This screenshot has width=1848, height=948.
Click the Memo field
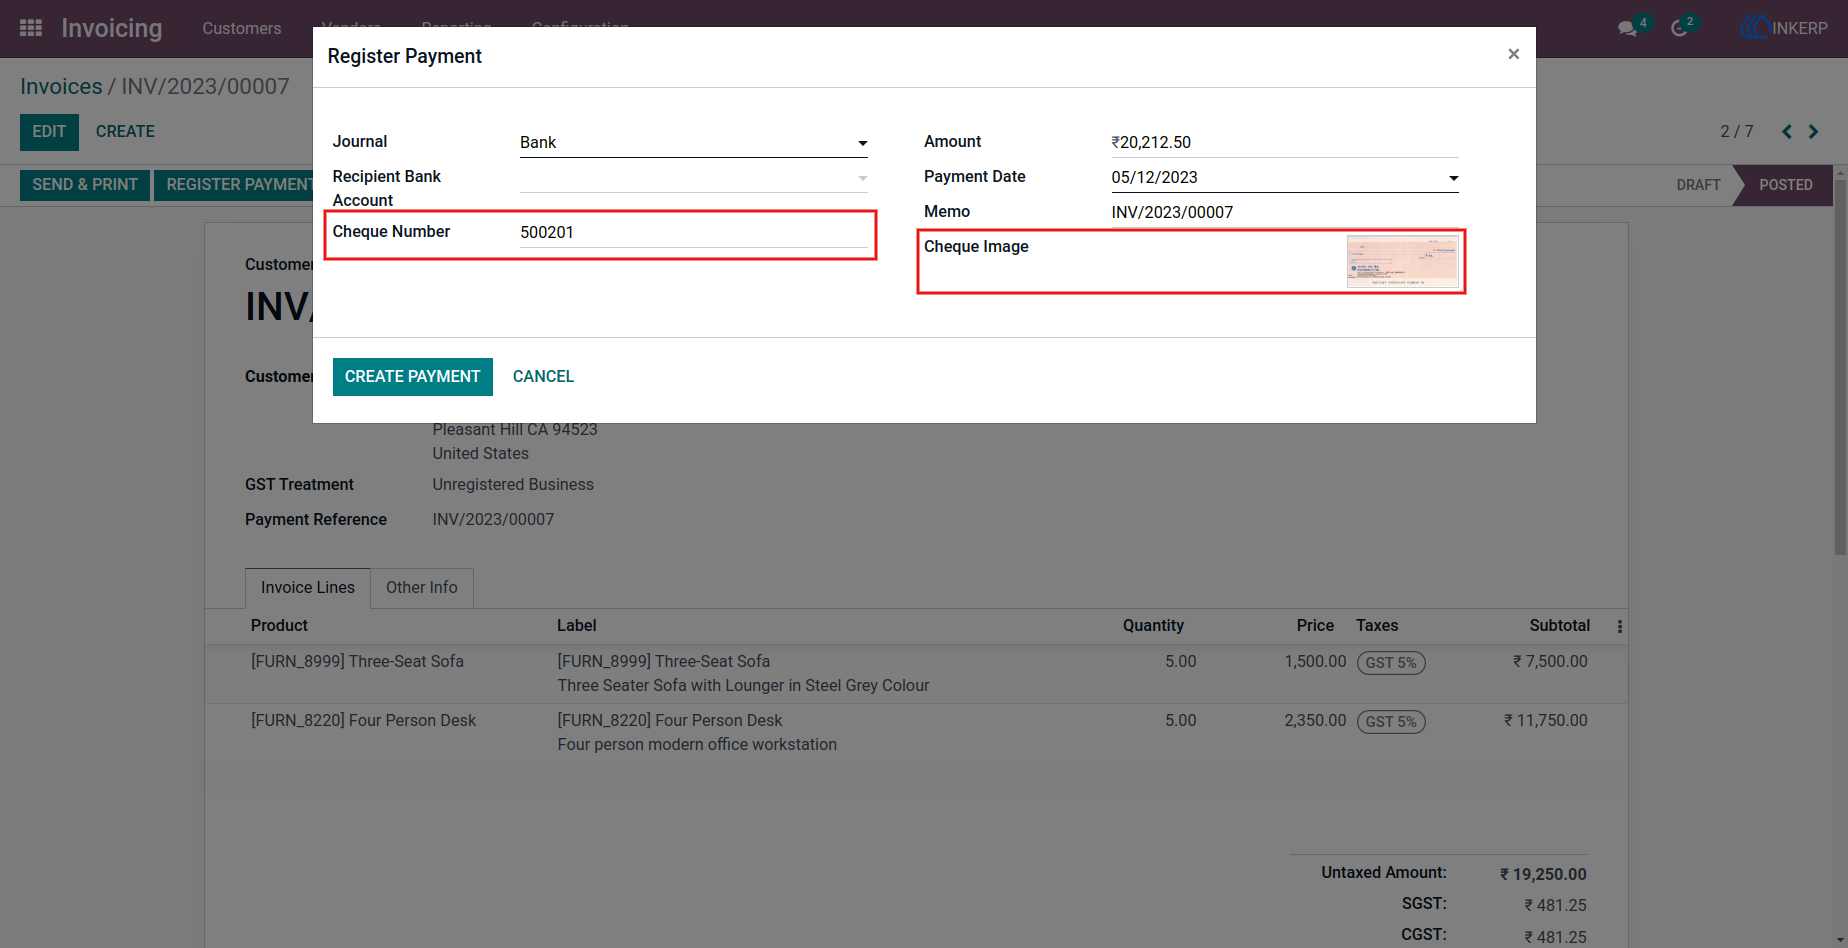pyautogui.click(x=1284, y=212)
